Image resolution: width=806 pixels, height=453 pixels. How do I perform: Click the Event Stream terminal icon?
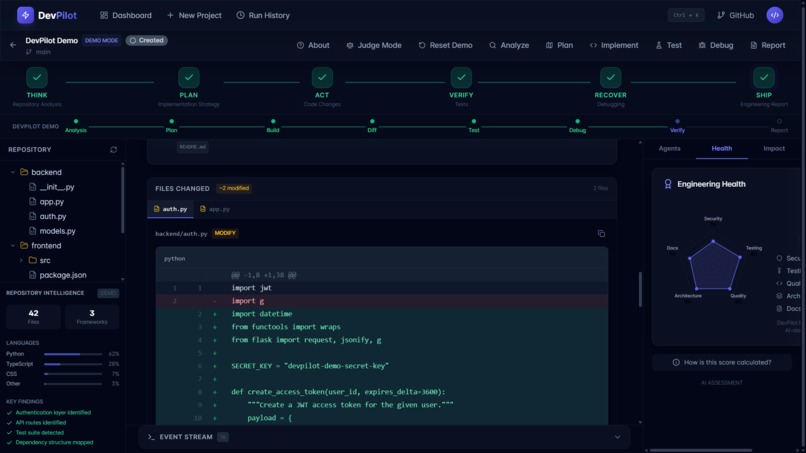tap(151, 437)
